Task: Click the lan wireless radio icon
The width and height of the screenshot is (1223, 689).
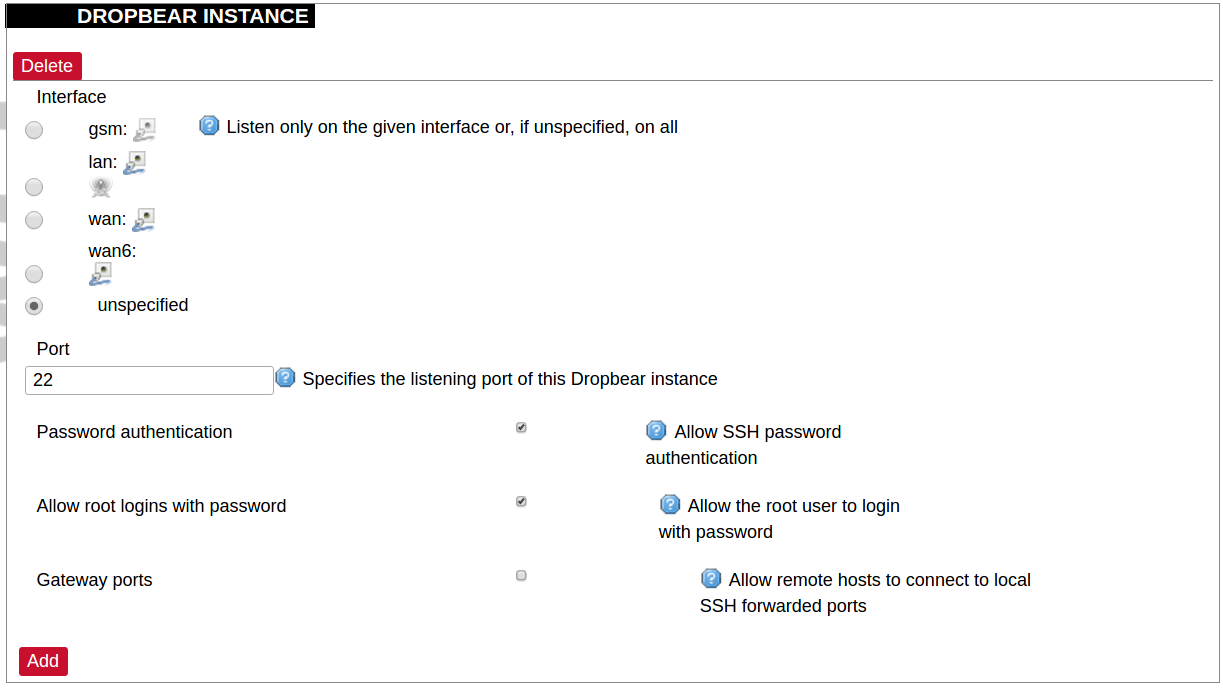Action: (x=100, y=187)
